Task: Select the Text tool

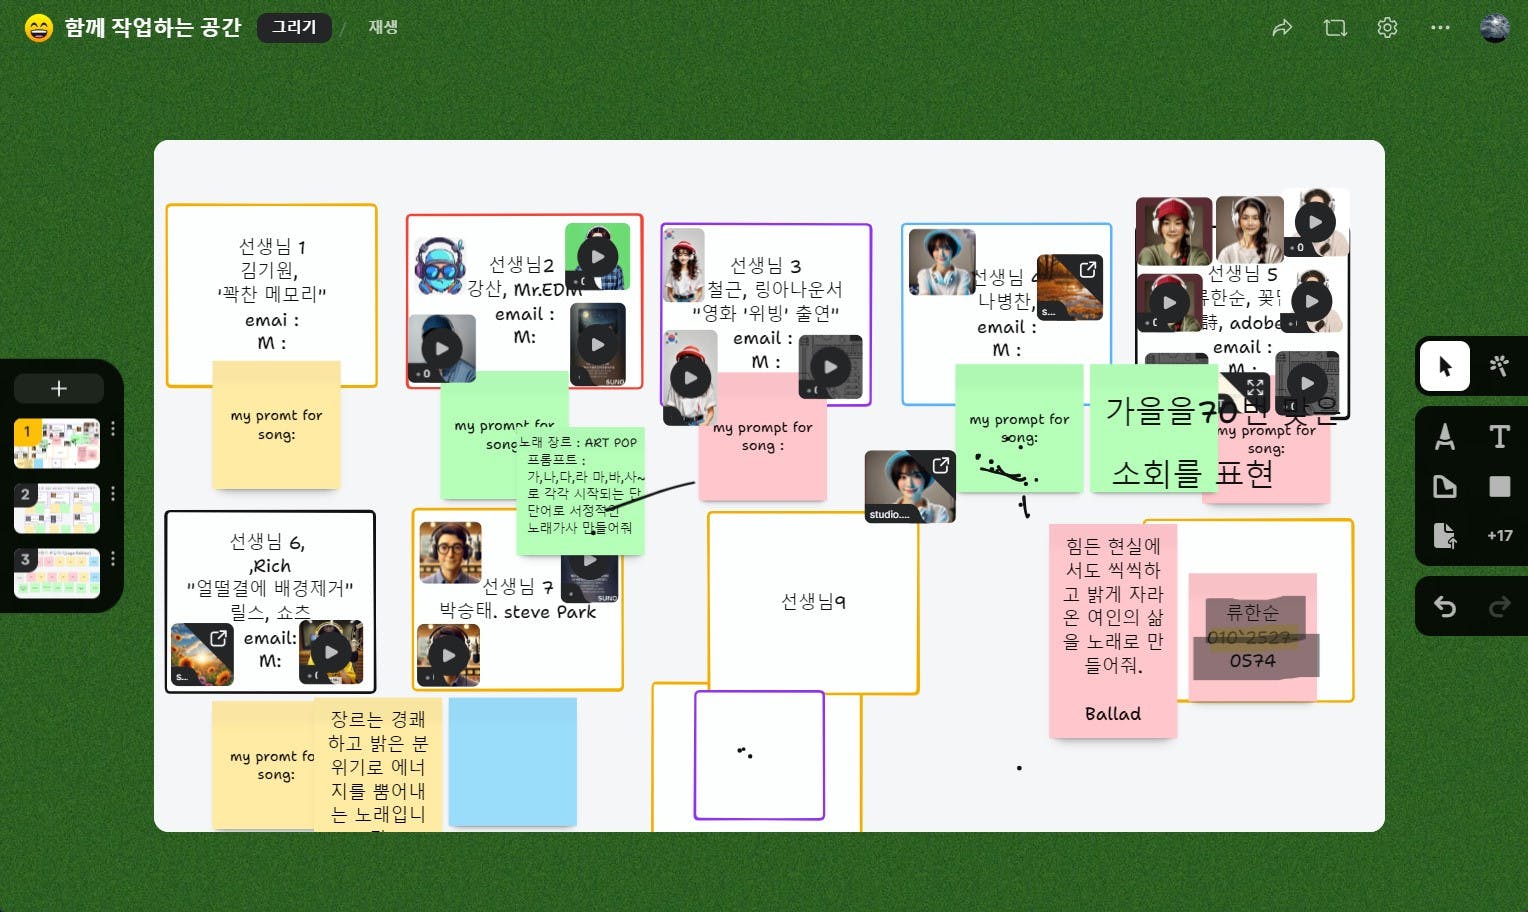Action: (1499, 436)
